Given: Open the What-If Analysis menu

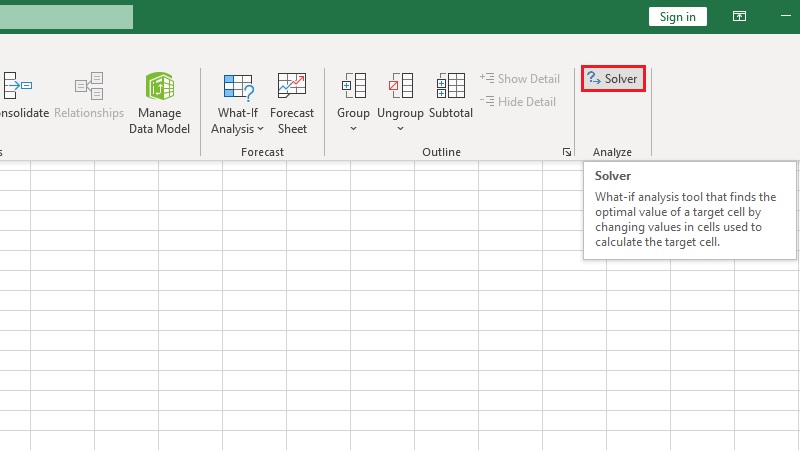Looking at the screenshot, I should pyautogui.click(x=238, y=103).
